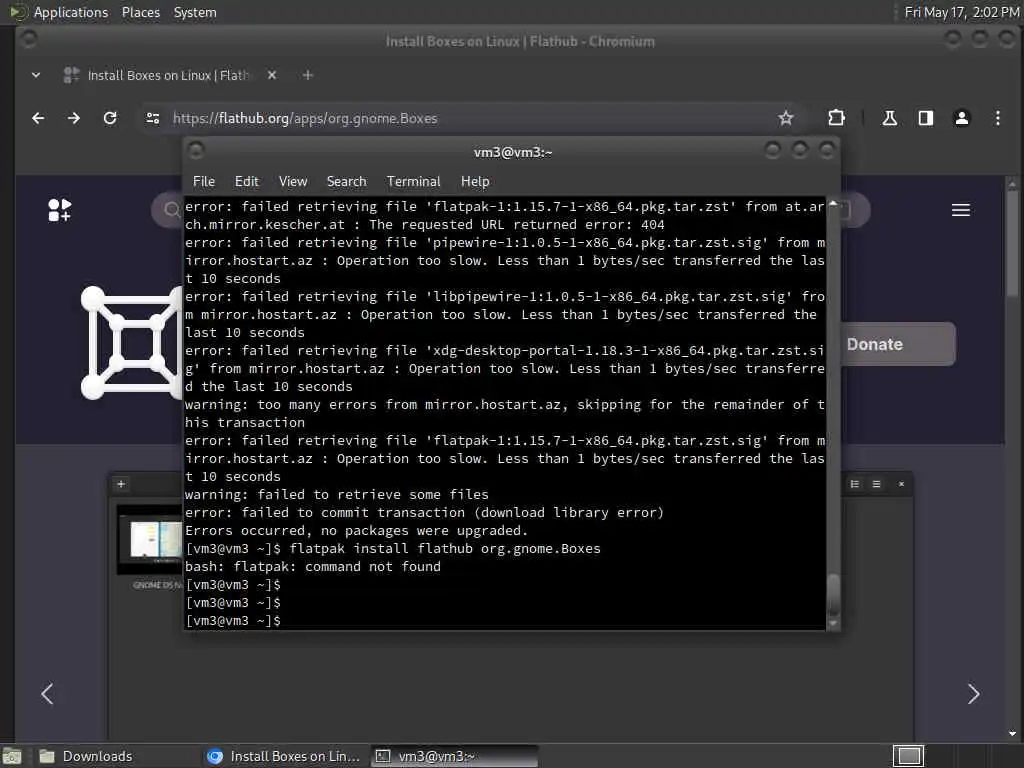
Task: Click the workspace switcher in panel
Action: pos(908,756)
